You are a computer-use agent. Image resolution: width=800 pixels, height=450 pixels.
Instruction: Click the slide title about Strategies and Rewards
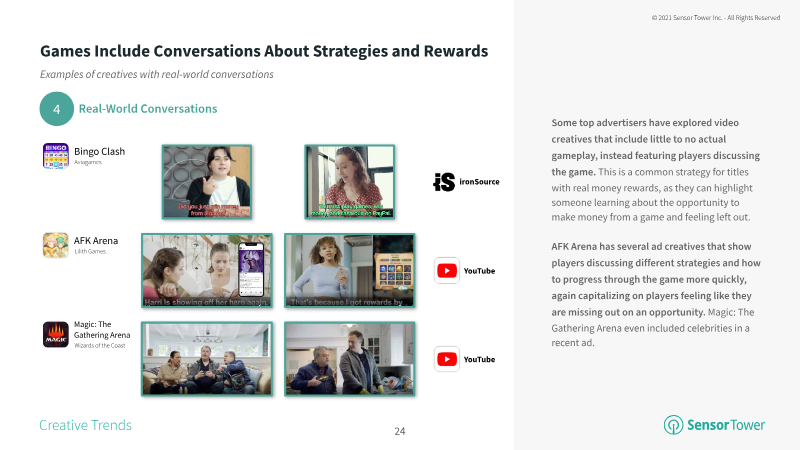click(x=264, y=51)
